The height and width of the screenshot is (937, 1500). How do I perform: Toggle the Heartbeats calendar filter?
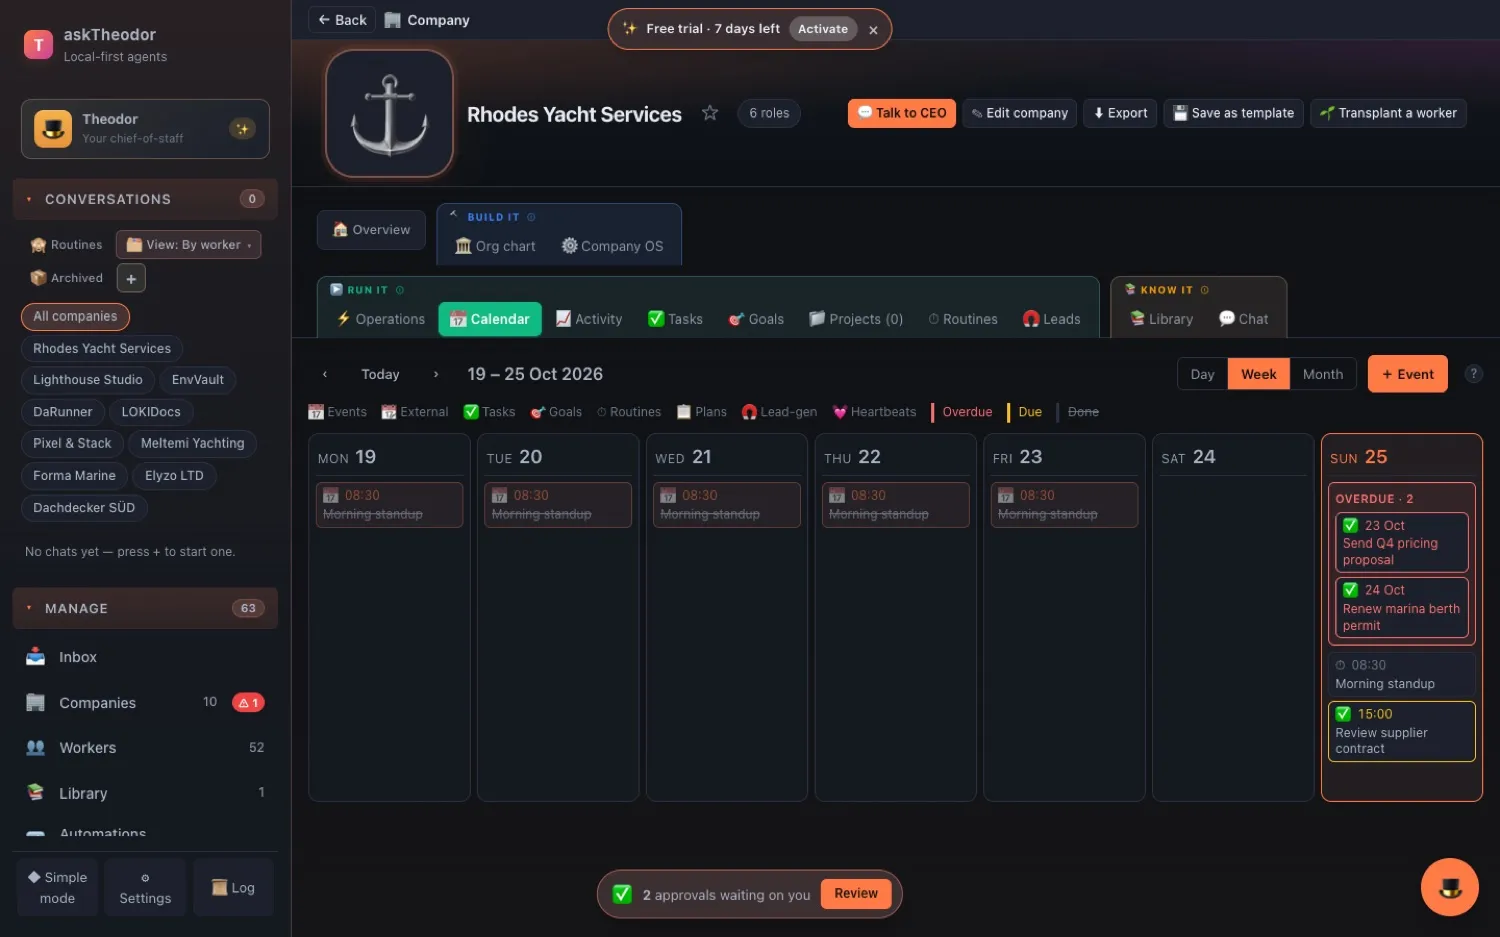click(x=874, y=412)
